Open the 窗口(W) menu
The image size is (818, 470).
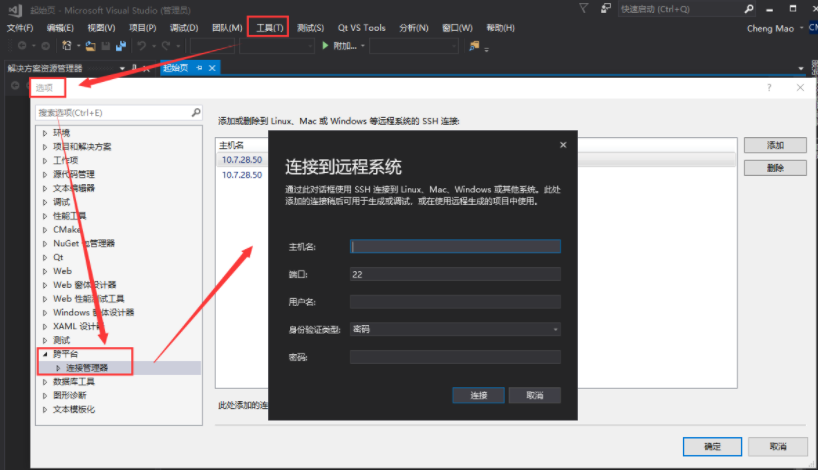[x=458, y=28]
